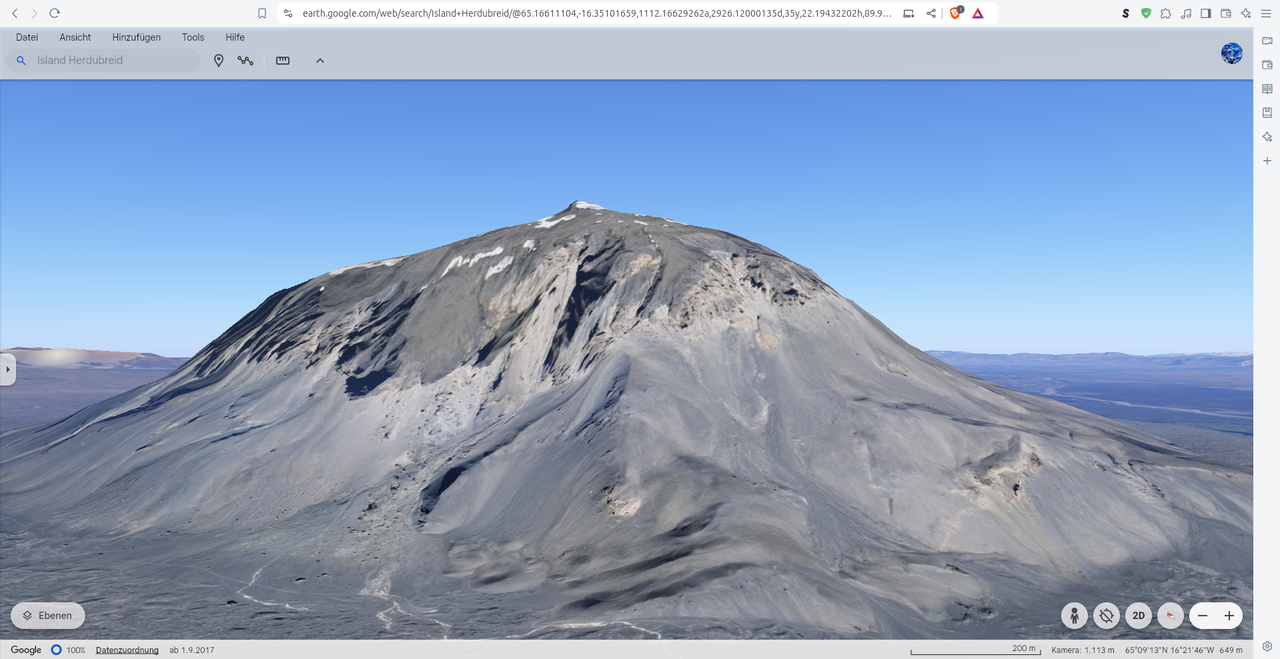Select the draw path or polygon tool
The image size is (1280, 659).
pos(246,61)
